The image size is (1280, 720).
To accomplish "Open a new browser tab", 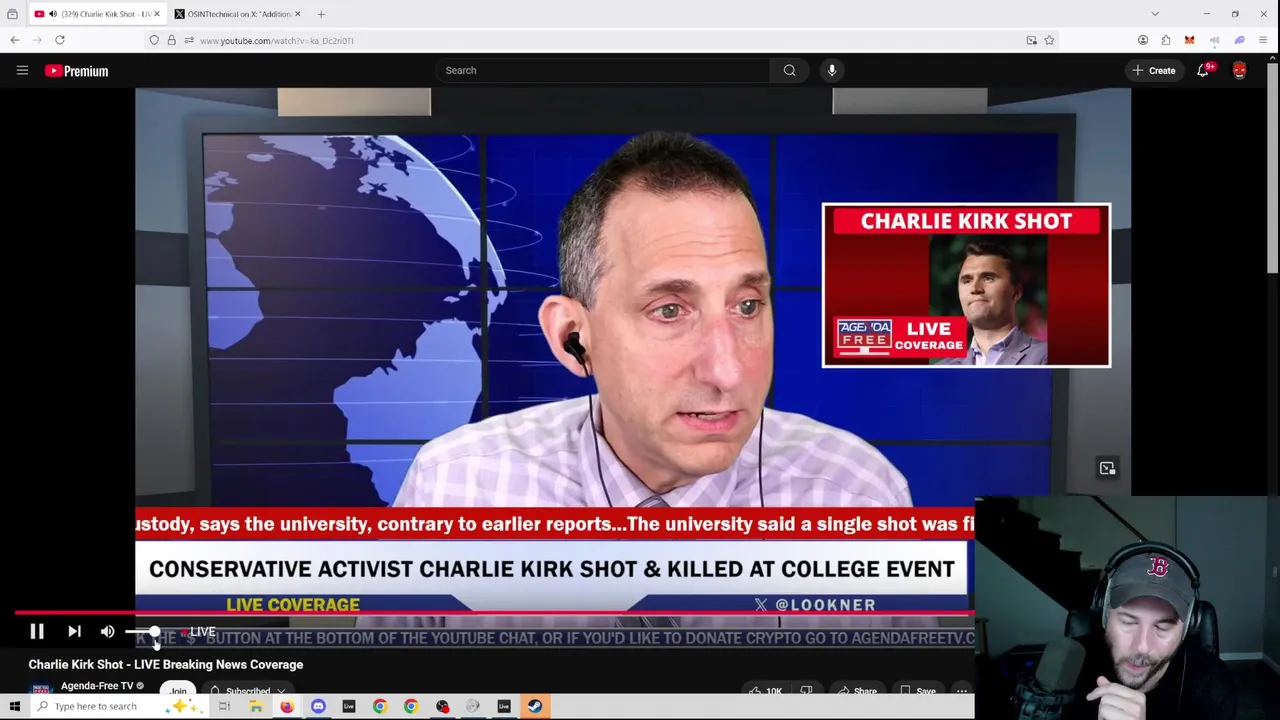I will tap(321, 14).
